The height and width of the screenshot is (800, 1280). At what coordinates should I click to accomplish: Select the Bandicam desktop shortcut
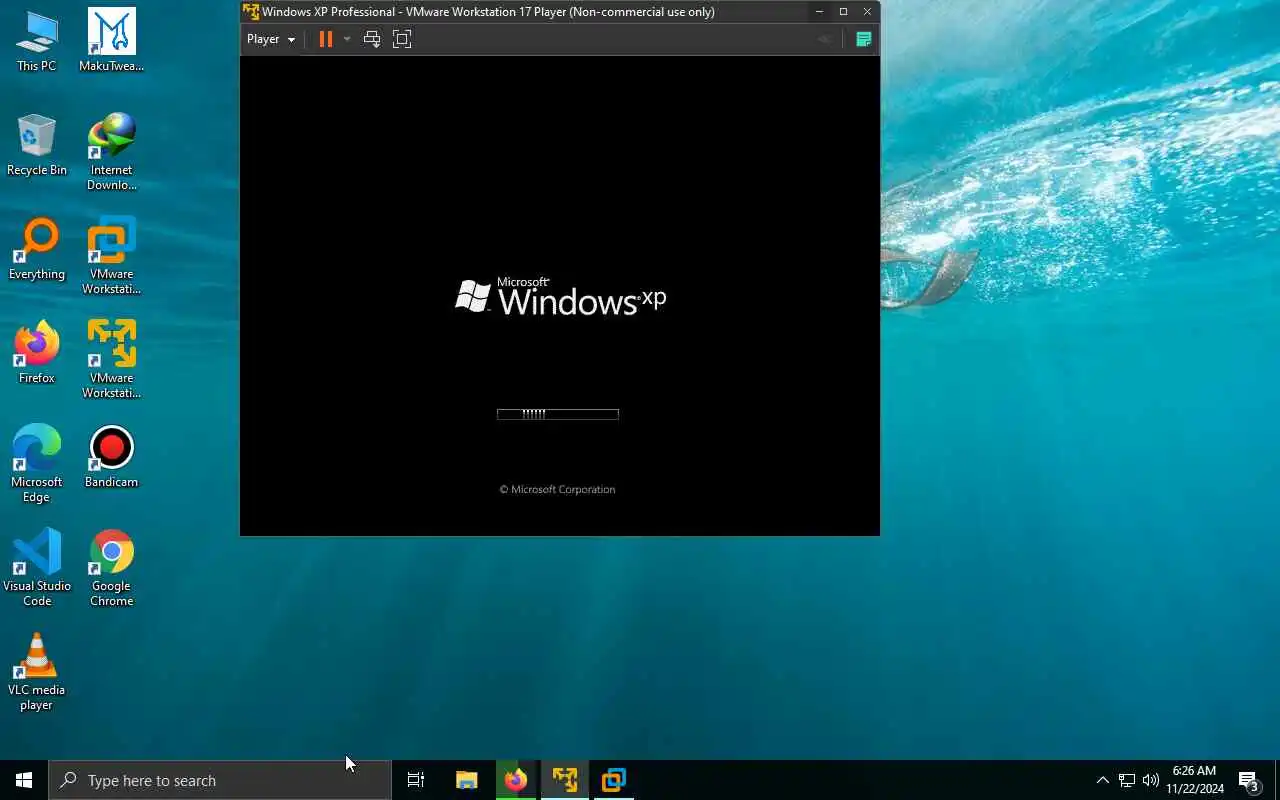(111, 457)
